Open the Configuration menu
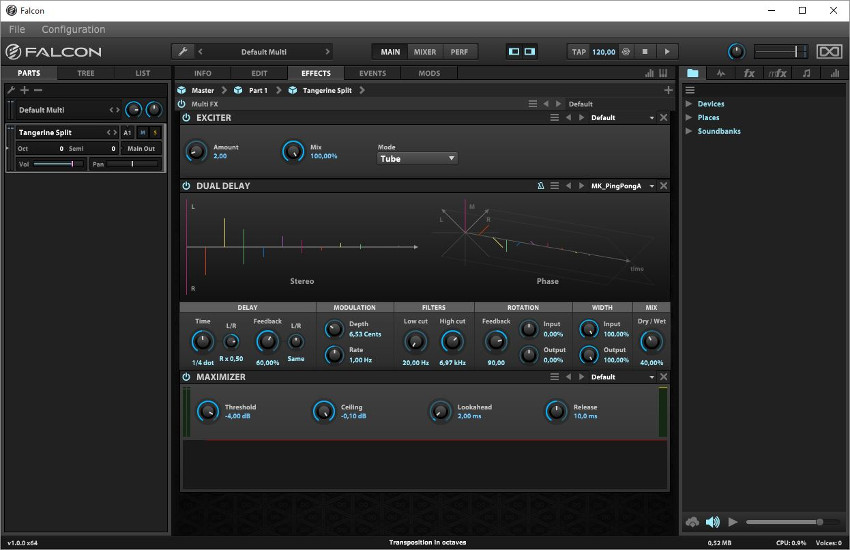Screen dimensions: 850x550 point(73,29)
